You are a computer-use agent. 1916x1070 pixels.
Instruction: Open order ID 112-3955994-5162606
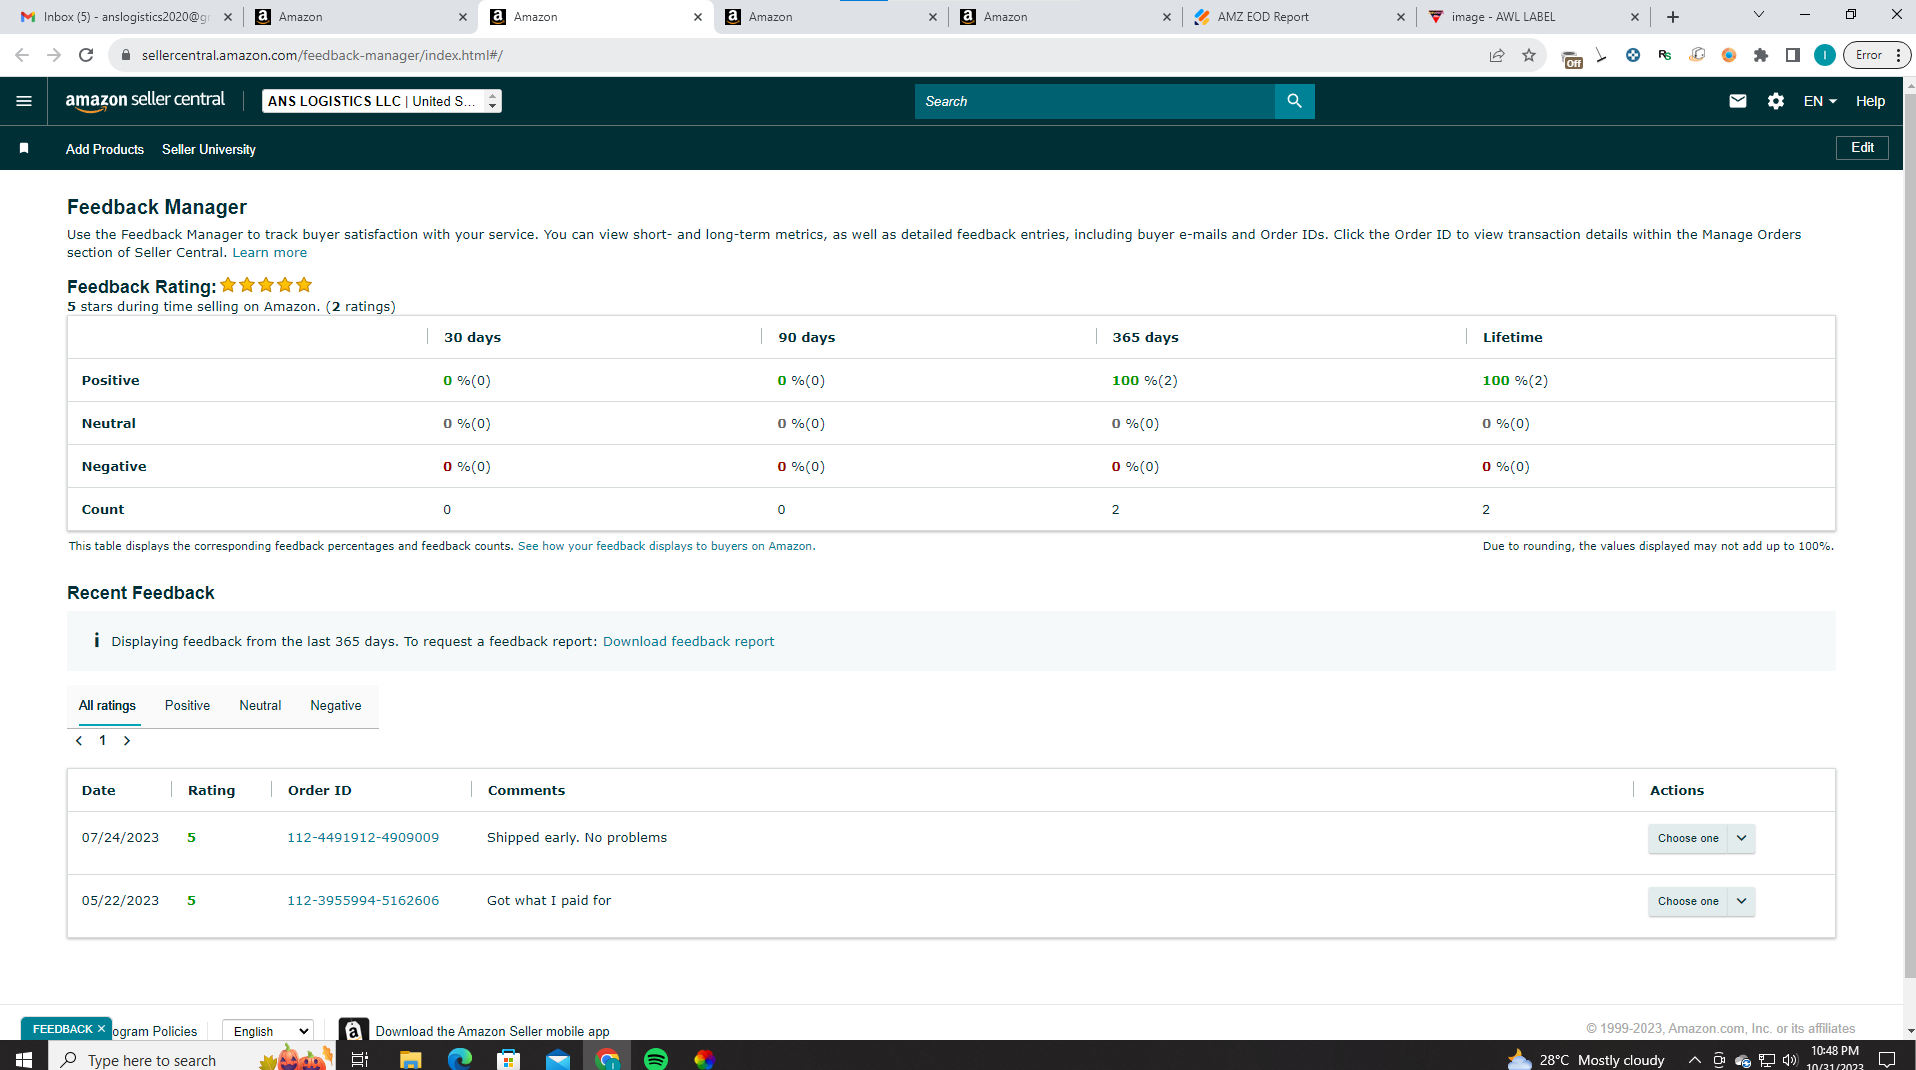(x=363, y=900)
